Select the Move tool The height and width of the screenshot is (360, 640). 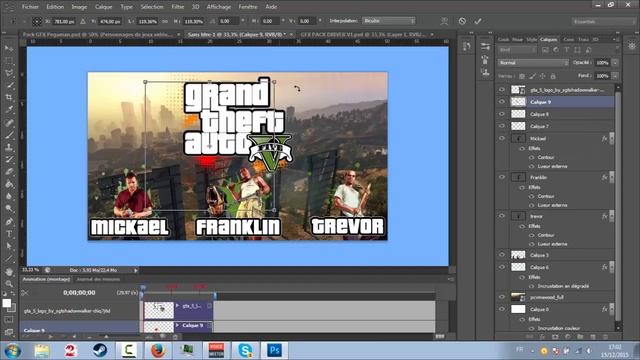[x=9, y=49]
